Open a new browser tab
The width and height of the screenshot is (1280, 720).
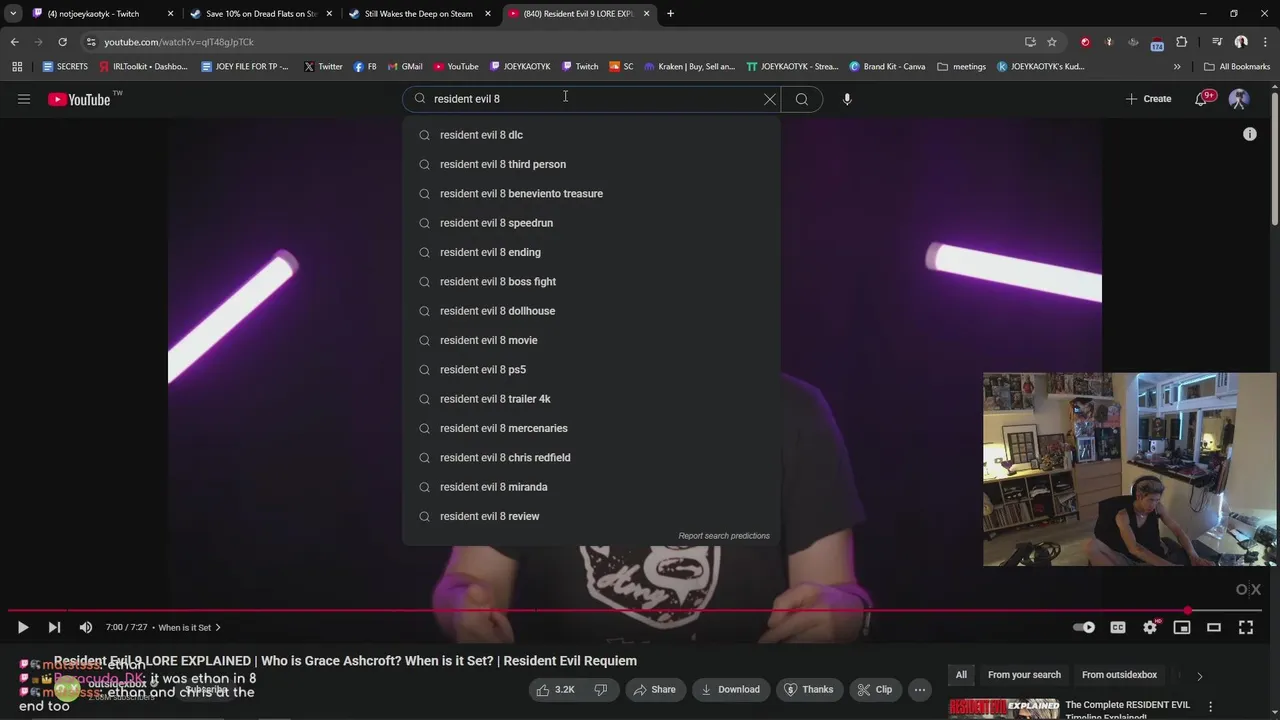pyautogui.click(x=670, y=14)
